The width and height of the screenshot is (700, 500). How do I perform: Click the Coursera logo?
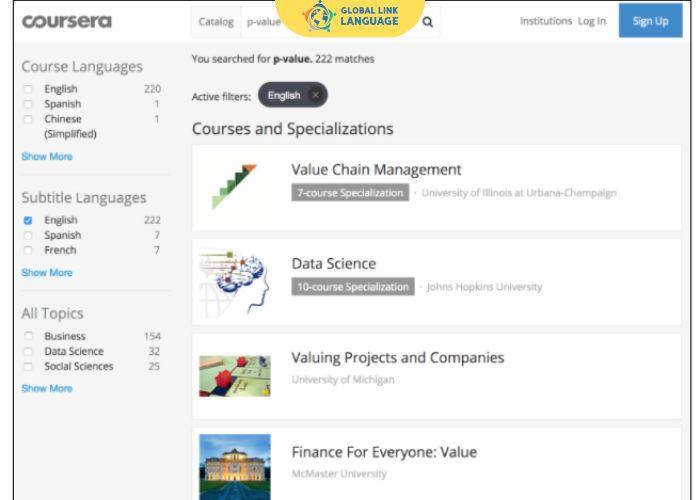(x=67, y=21)
